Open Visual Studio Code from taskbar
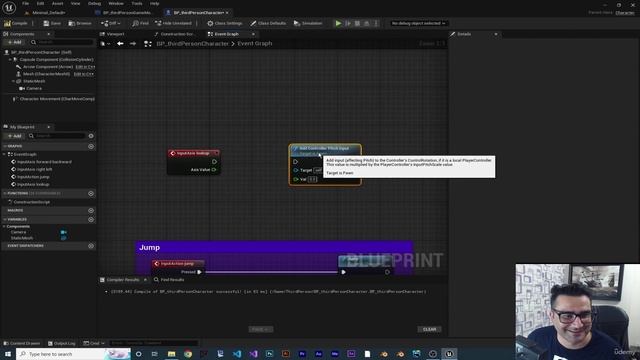 [237, 354]
